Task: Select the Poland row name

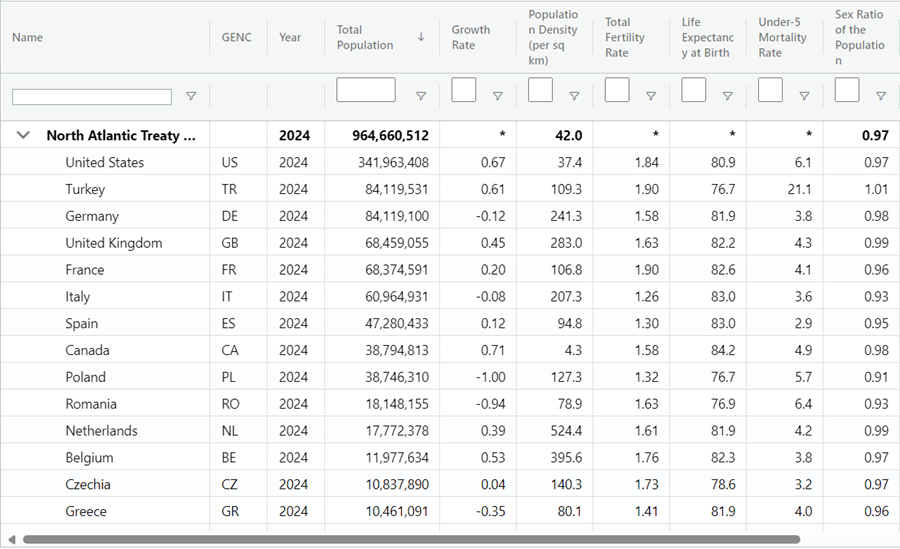Action: tap(86, 377)
